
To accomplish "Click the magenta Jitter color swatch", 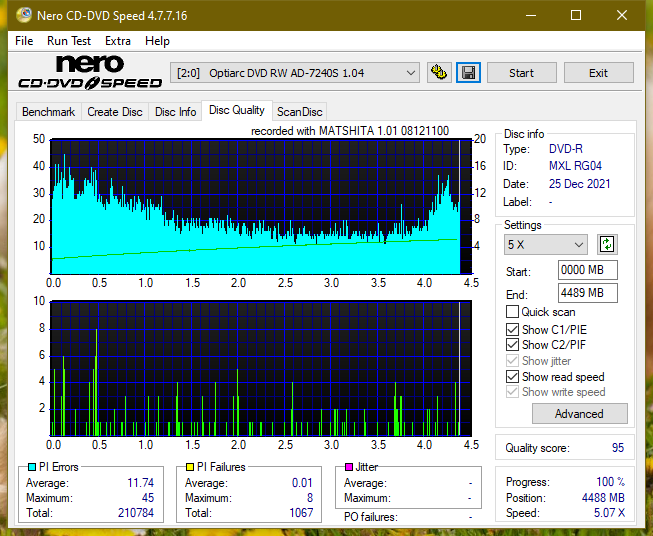I will click(x=349, y=467).
